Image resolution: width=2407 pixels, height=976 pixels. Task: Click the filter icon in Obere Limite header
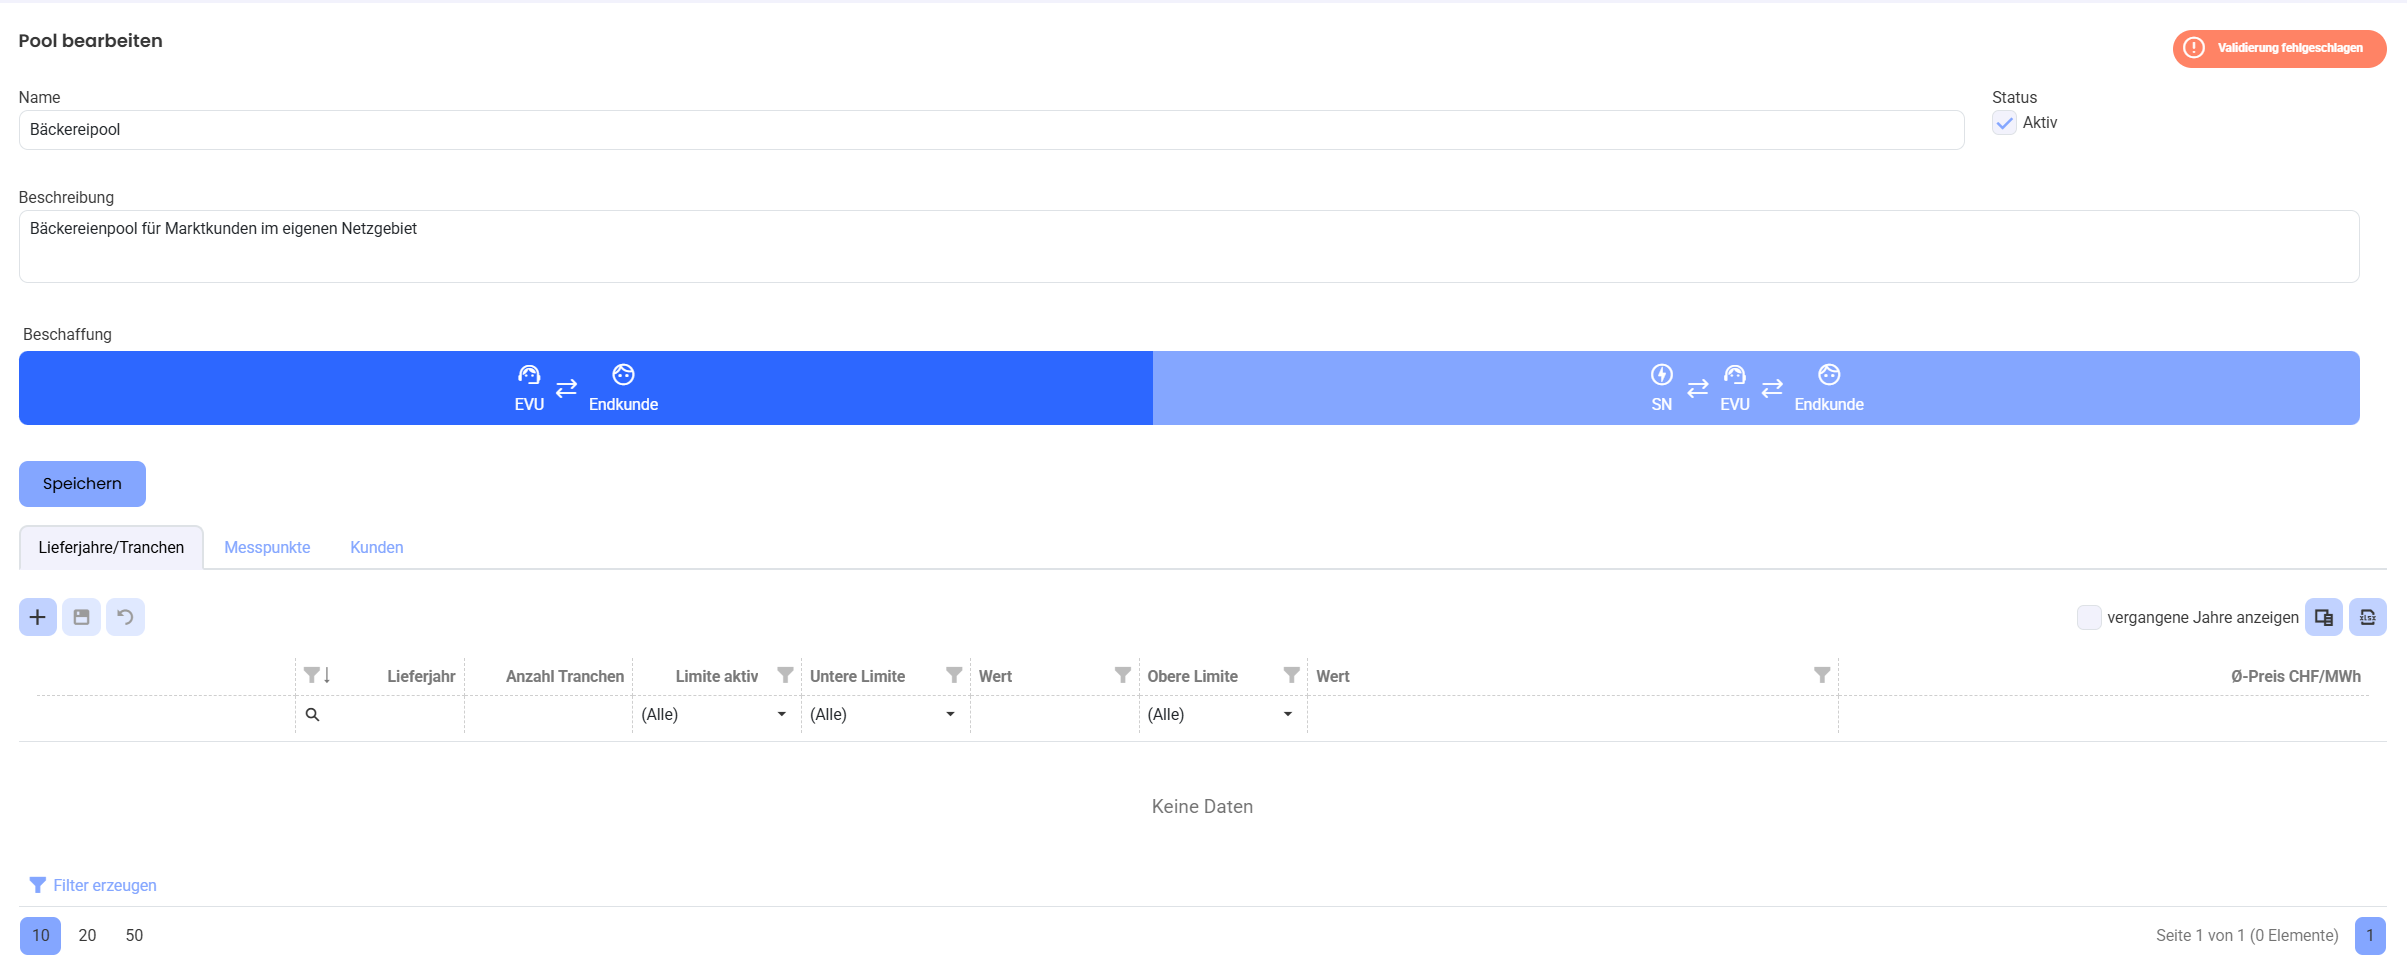pyautogui.click(x=1292, y=676)
